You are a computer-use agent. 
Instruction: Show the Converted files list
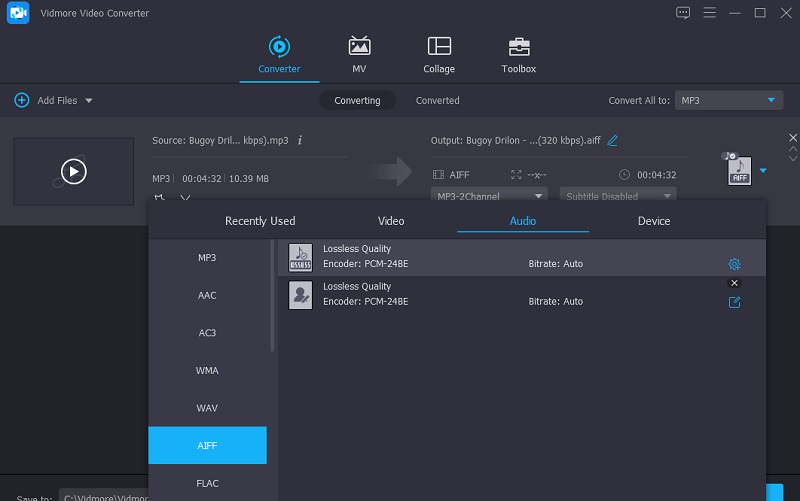pos(437,100)
